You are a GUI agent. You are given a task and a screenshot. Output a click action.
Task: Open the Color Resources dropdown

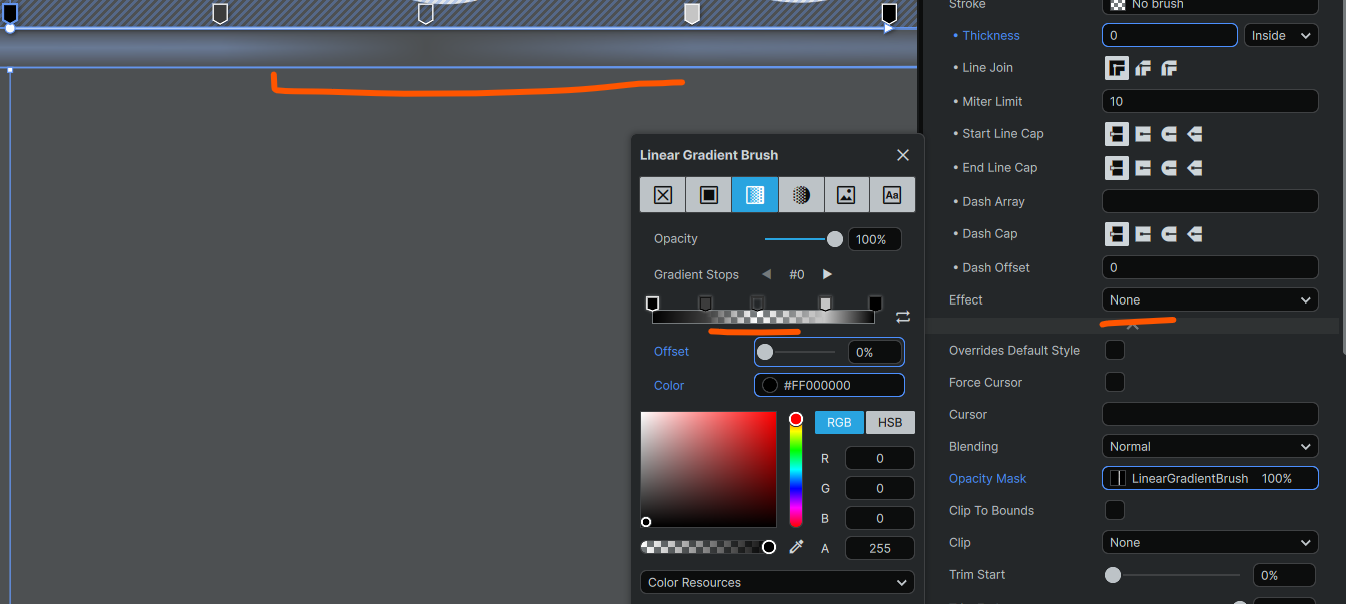click(777, 582)
